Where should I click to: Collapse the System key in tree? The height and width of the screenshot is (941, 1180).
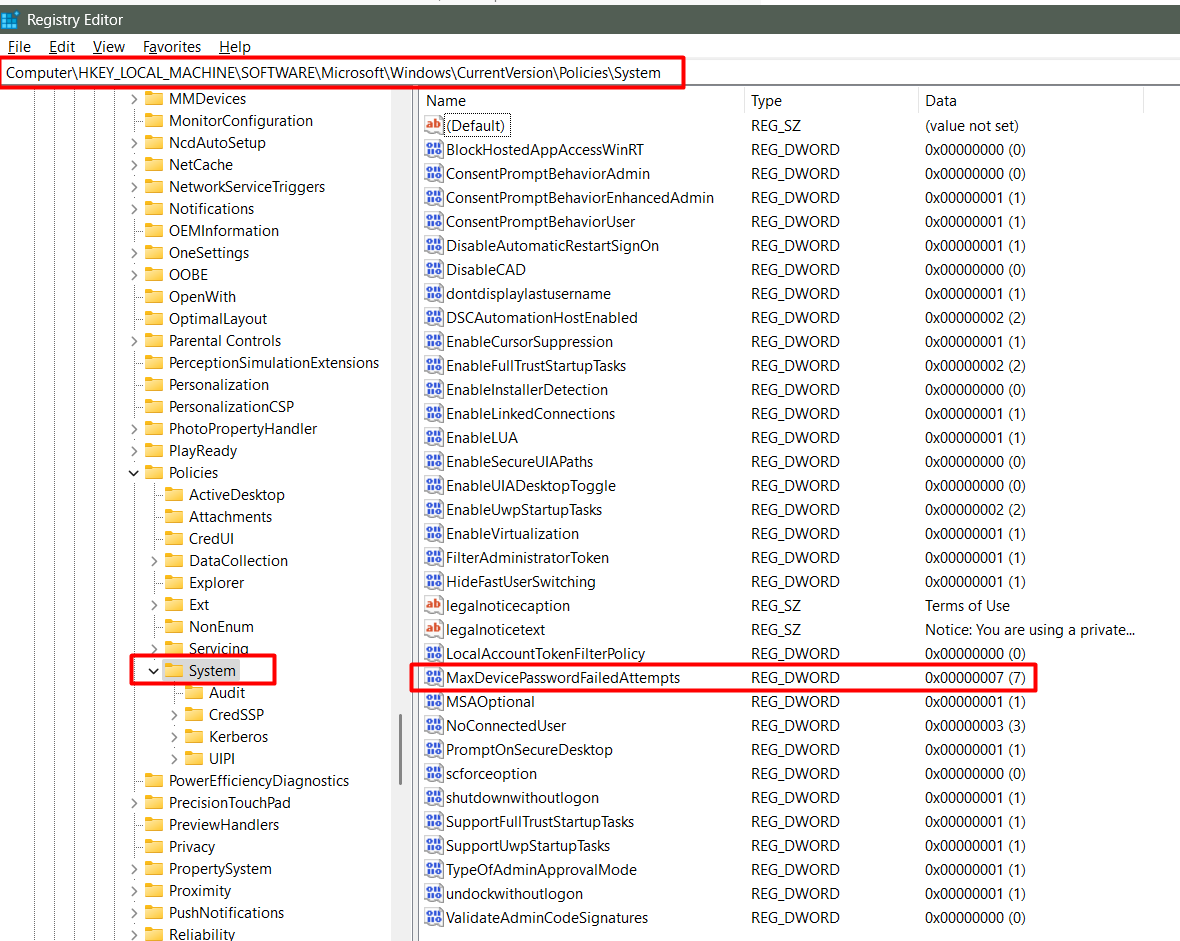154,671
